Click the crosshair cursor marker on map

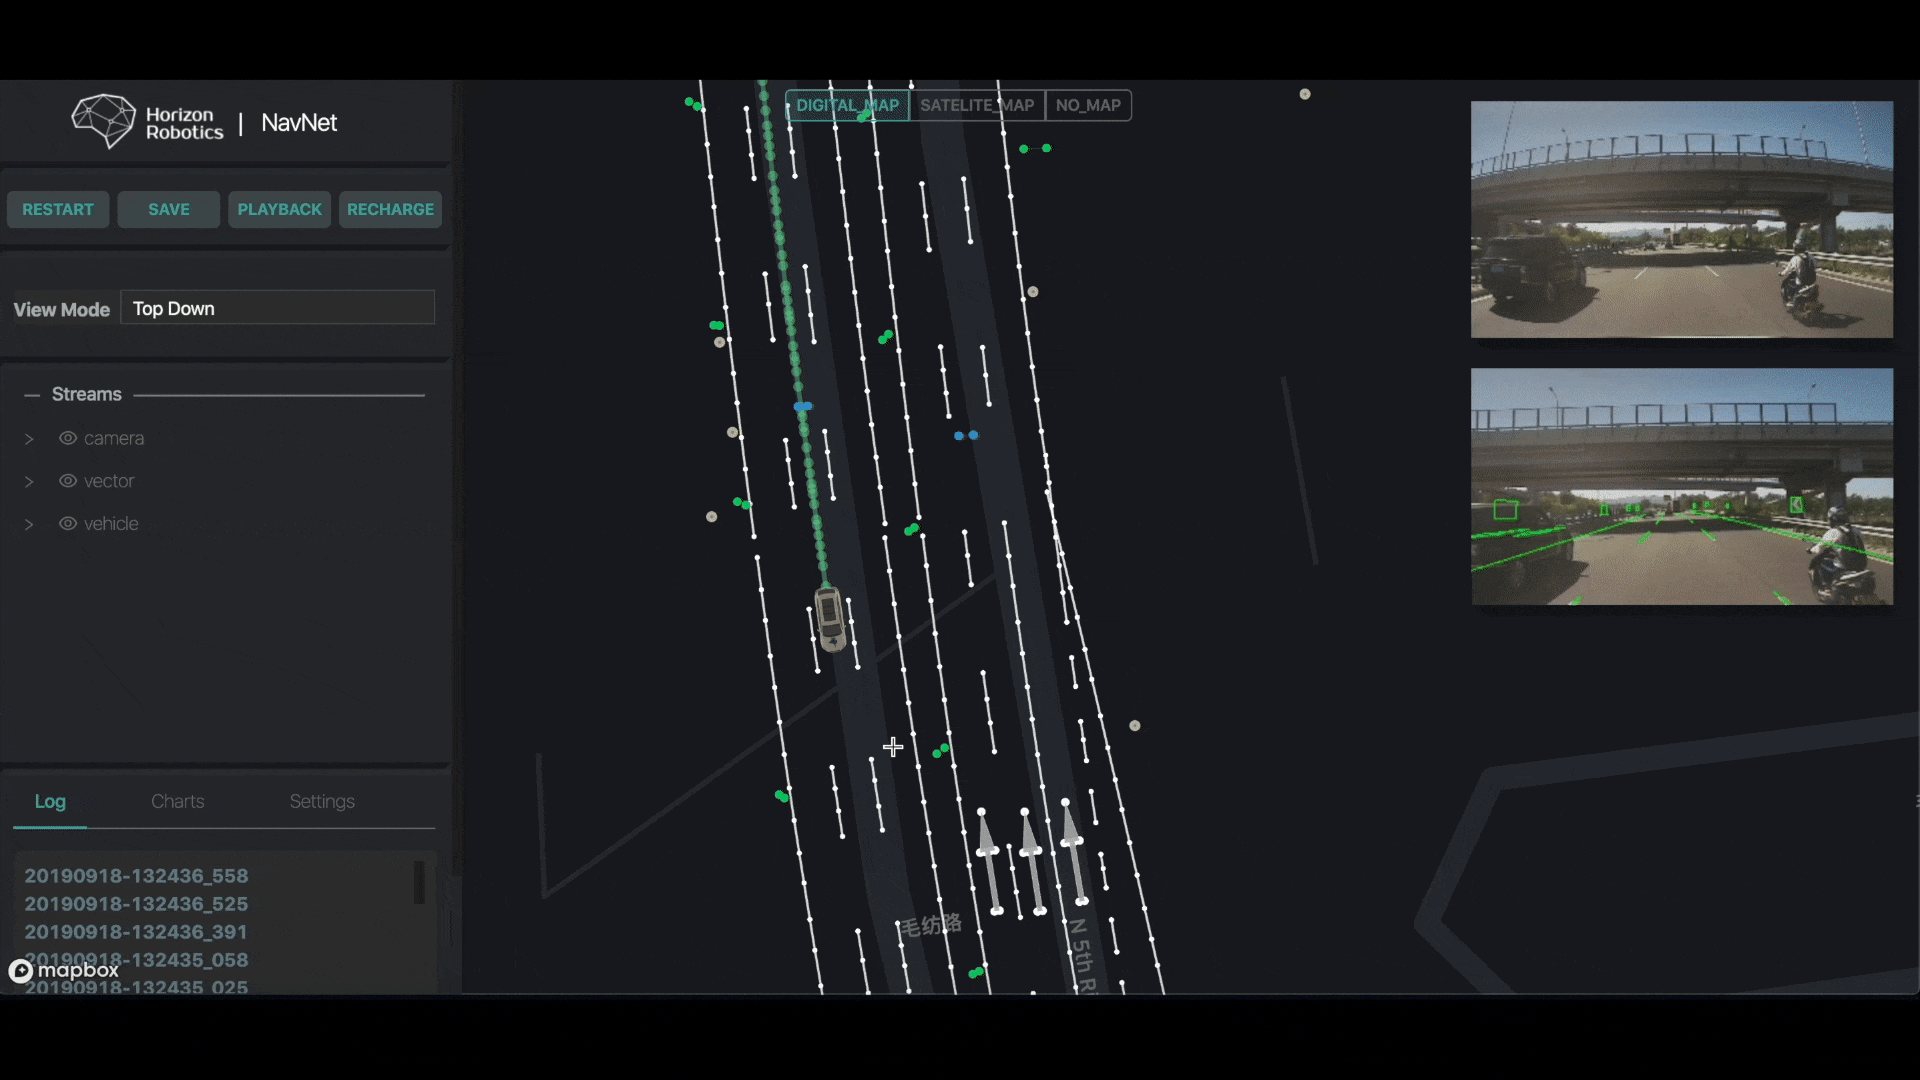893,747
